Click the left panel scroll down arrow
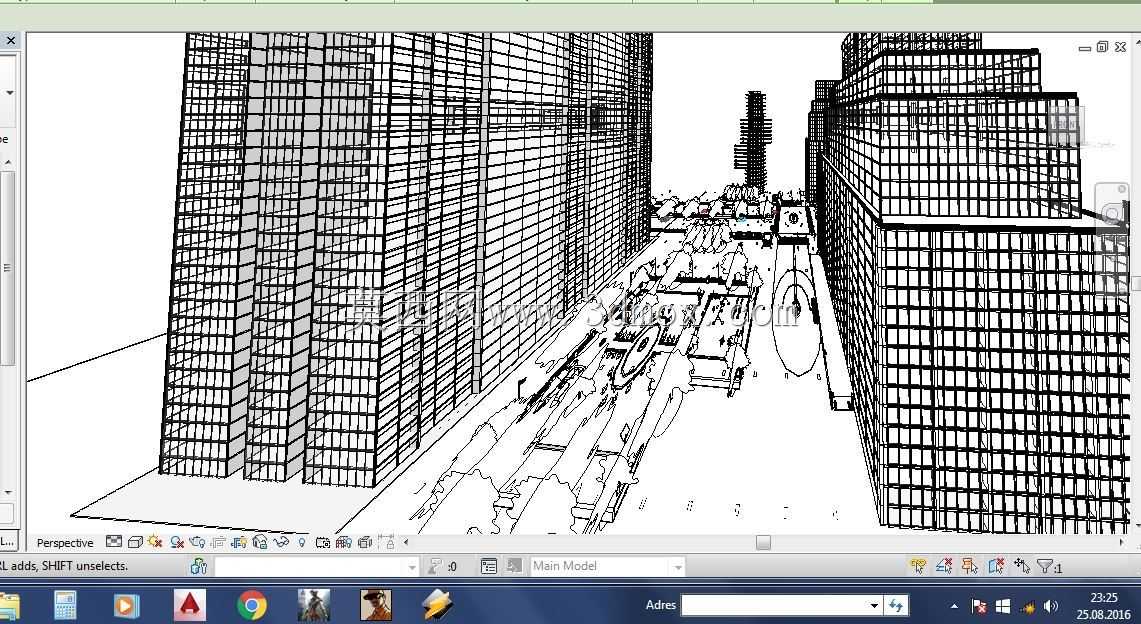 [8, 493]
